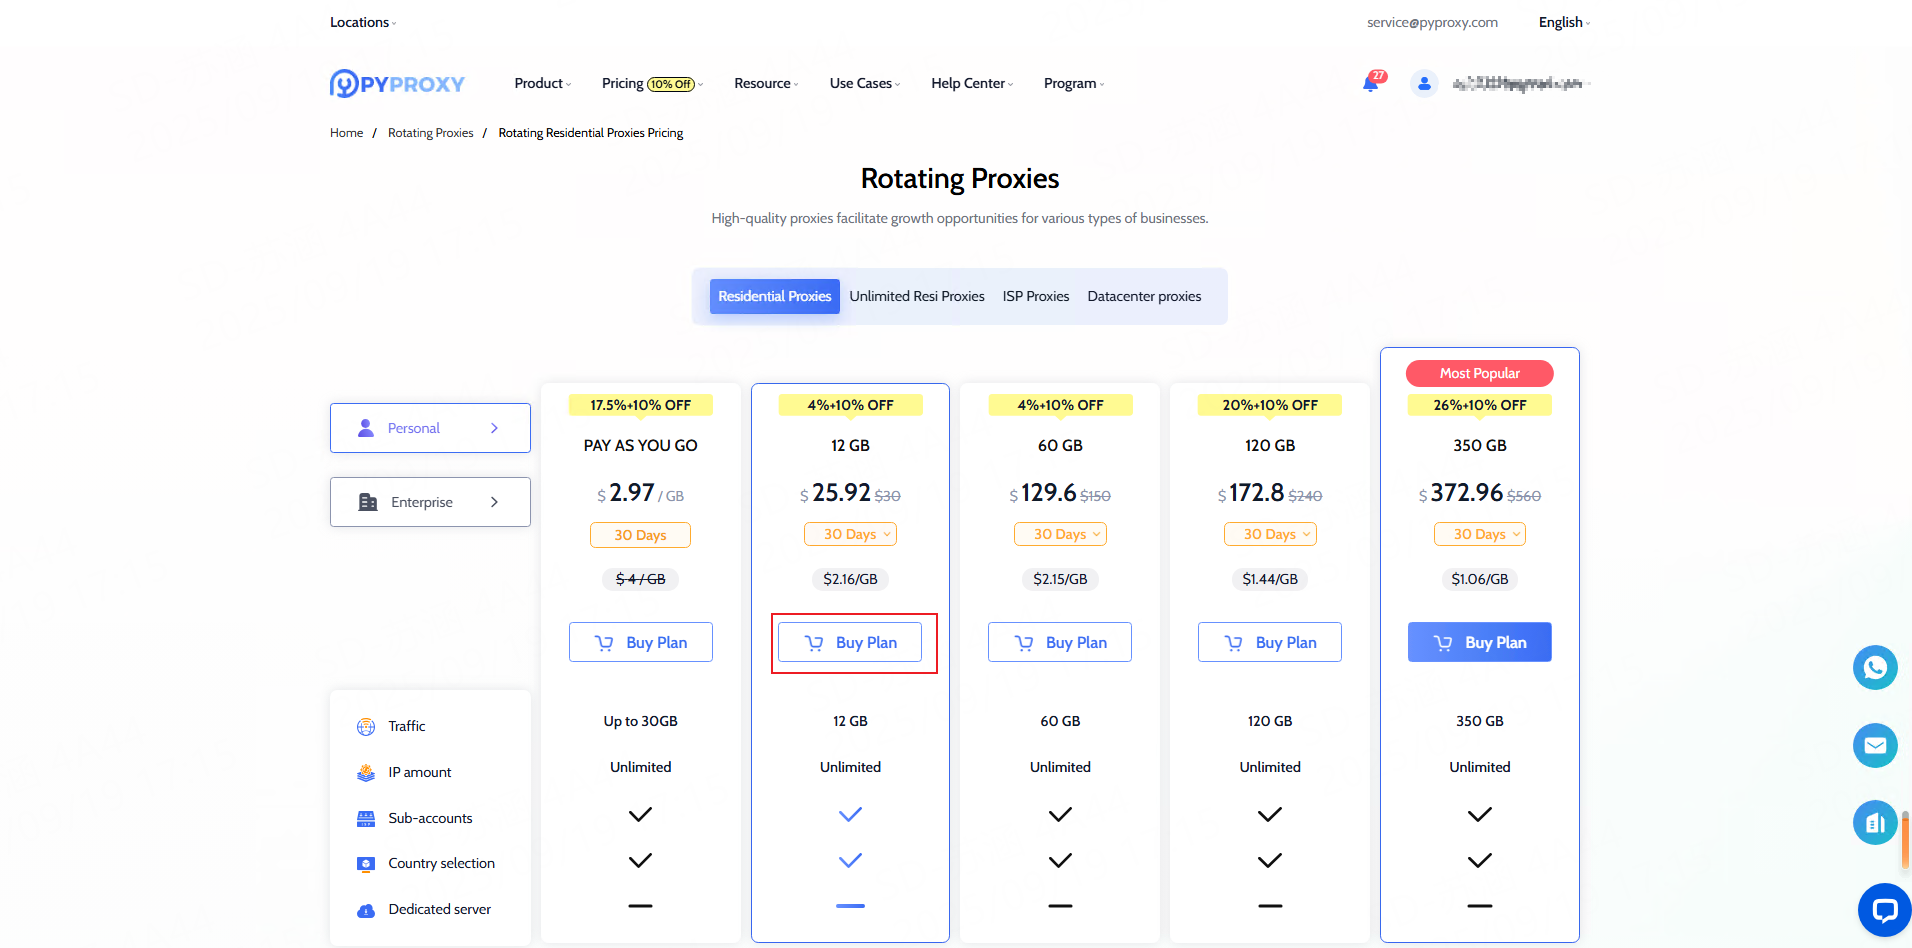Go to Rotating Proxies breadcrumb link
This screenshot has height=948, width=1912.
click(x=430, y=133)
